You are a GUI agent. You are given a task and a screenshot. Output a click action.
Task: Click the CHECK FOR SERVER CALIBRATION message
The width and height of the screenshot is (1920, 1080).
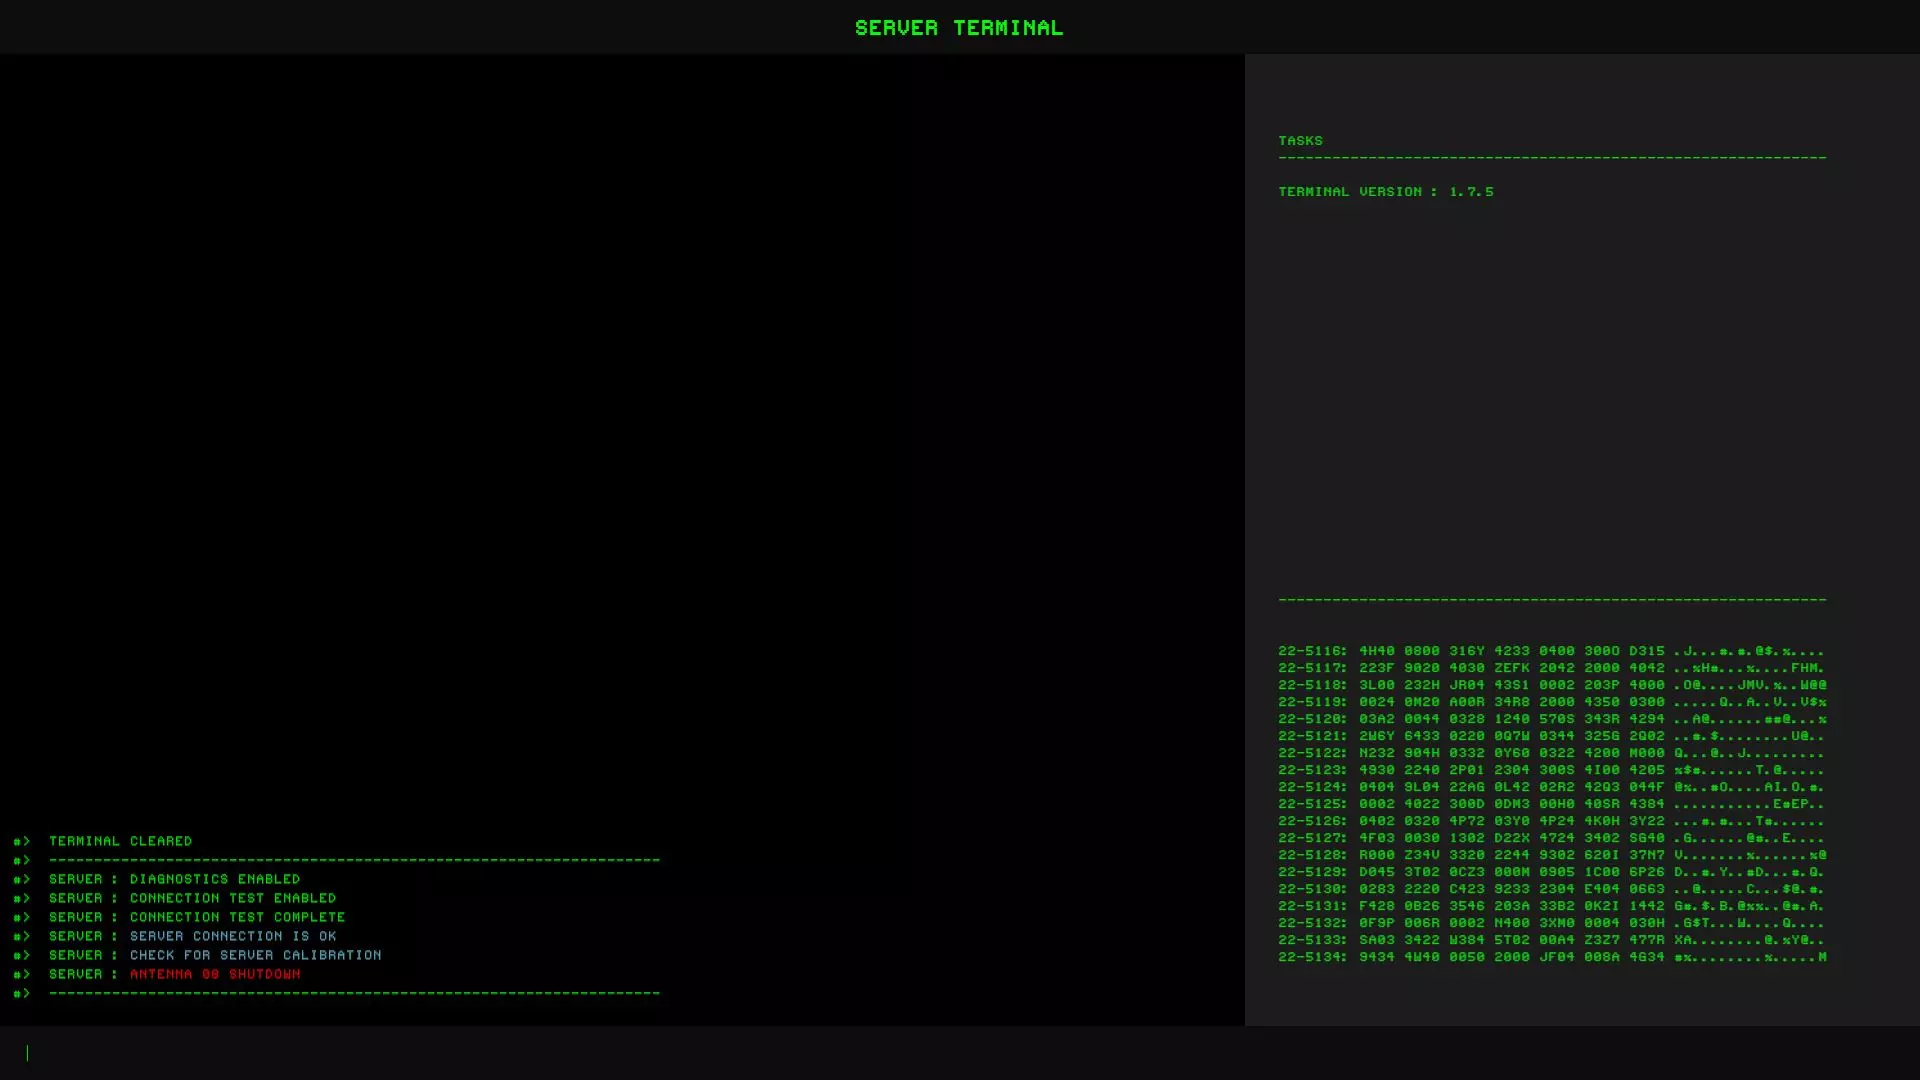click(x=255, y=955)
